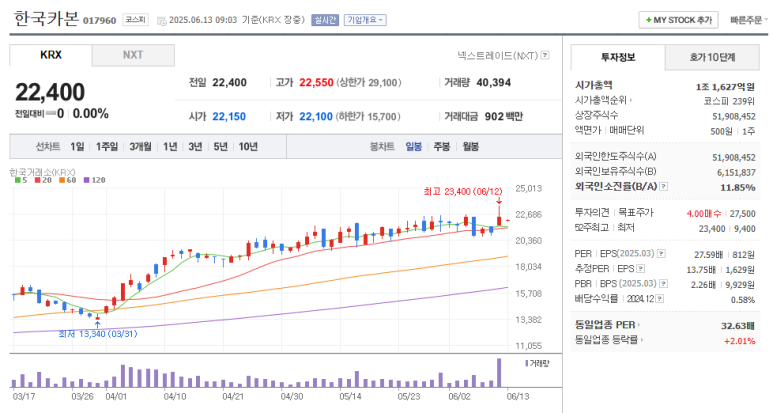Click the 거래대금 value 902 백만

[503, 117]
